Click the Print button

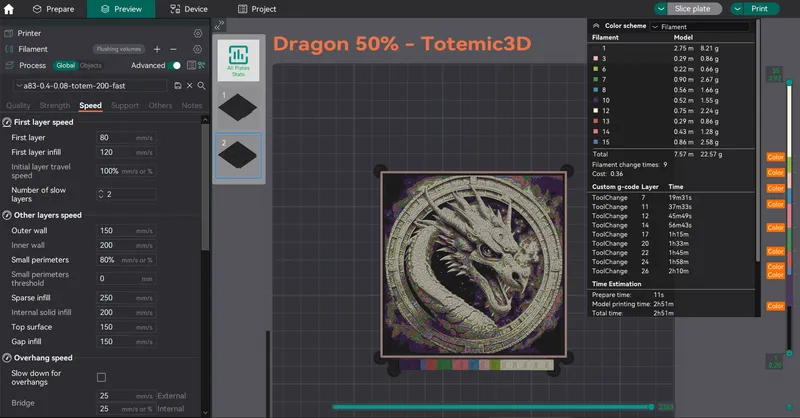tap(761, 9)
